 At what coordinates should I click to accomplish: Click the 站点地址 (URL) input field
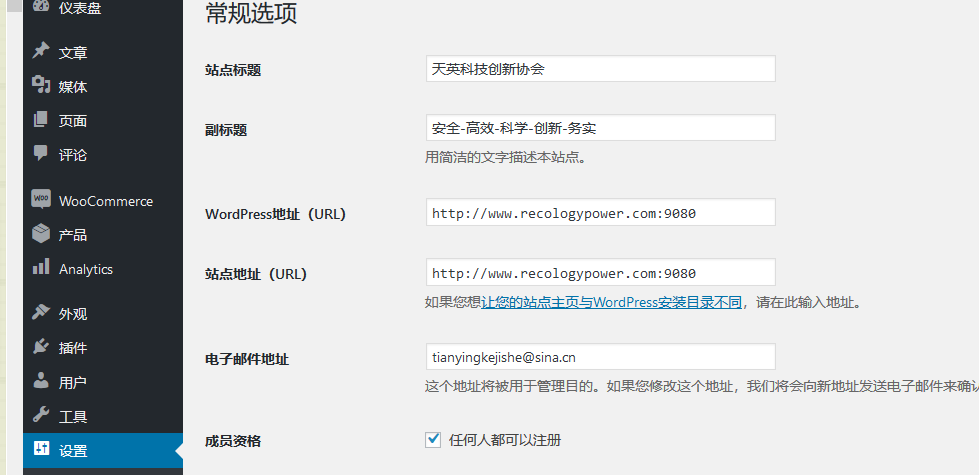coord(601,272)
